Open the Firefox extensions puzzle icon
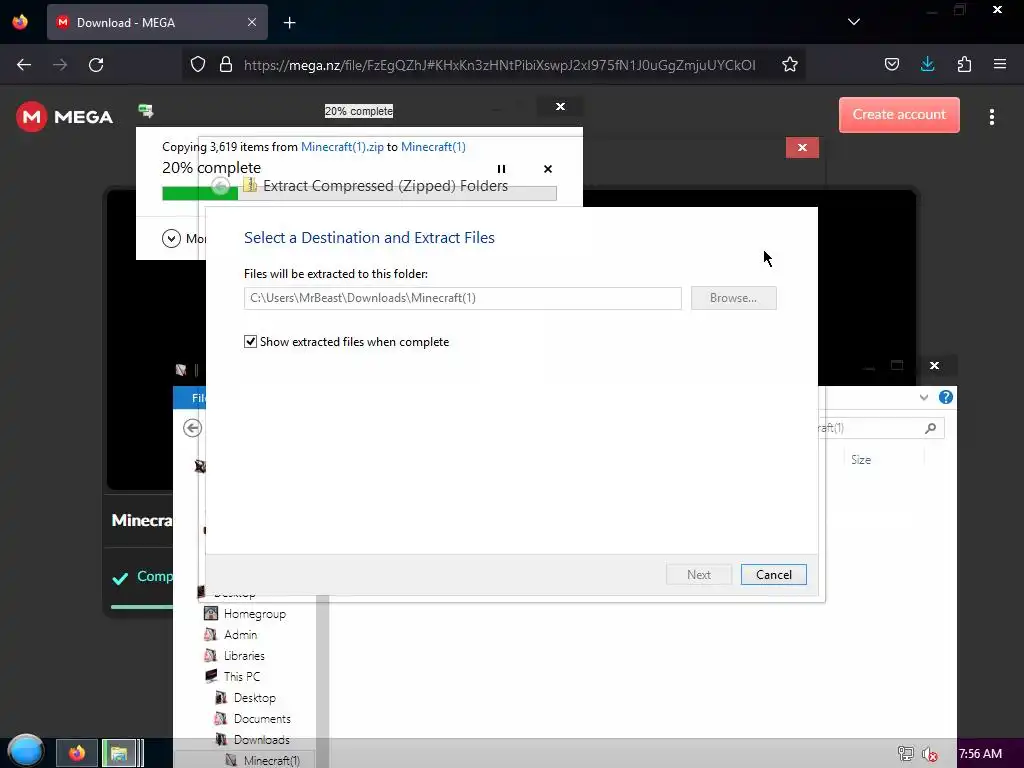 click(964, 65)
